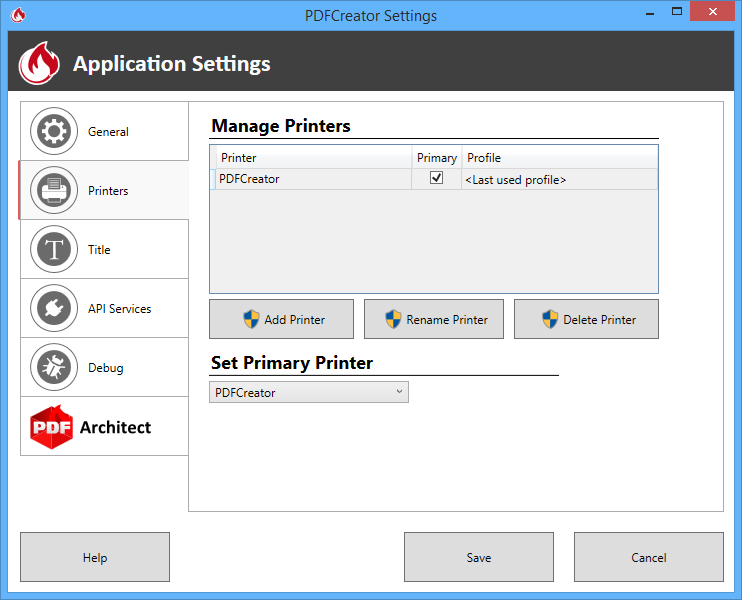742x600 pixels.
Task: Save the application settings
Action: (478, 557)
